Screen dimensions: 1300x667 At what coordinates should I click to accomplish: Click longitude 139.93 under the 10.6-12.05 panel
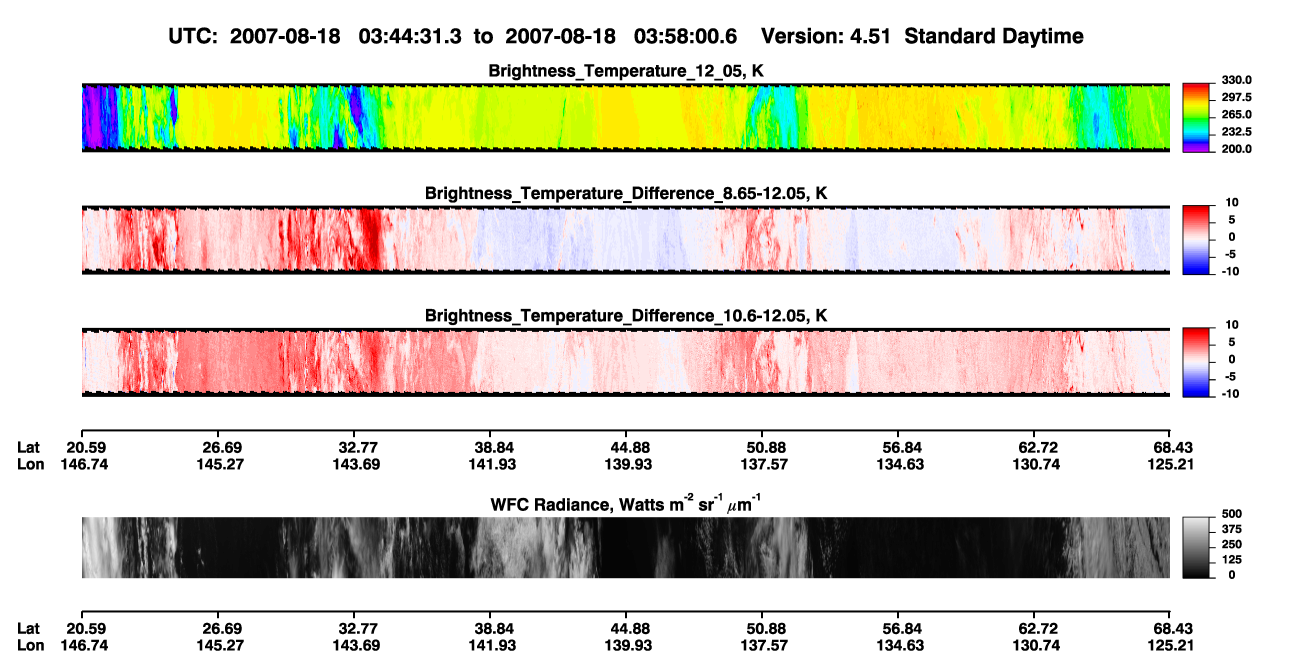point(627,464)
